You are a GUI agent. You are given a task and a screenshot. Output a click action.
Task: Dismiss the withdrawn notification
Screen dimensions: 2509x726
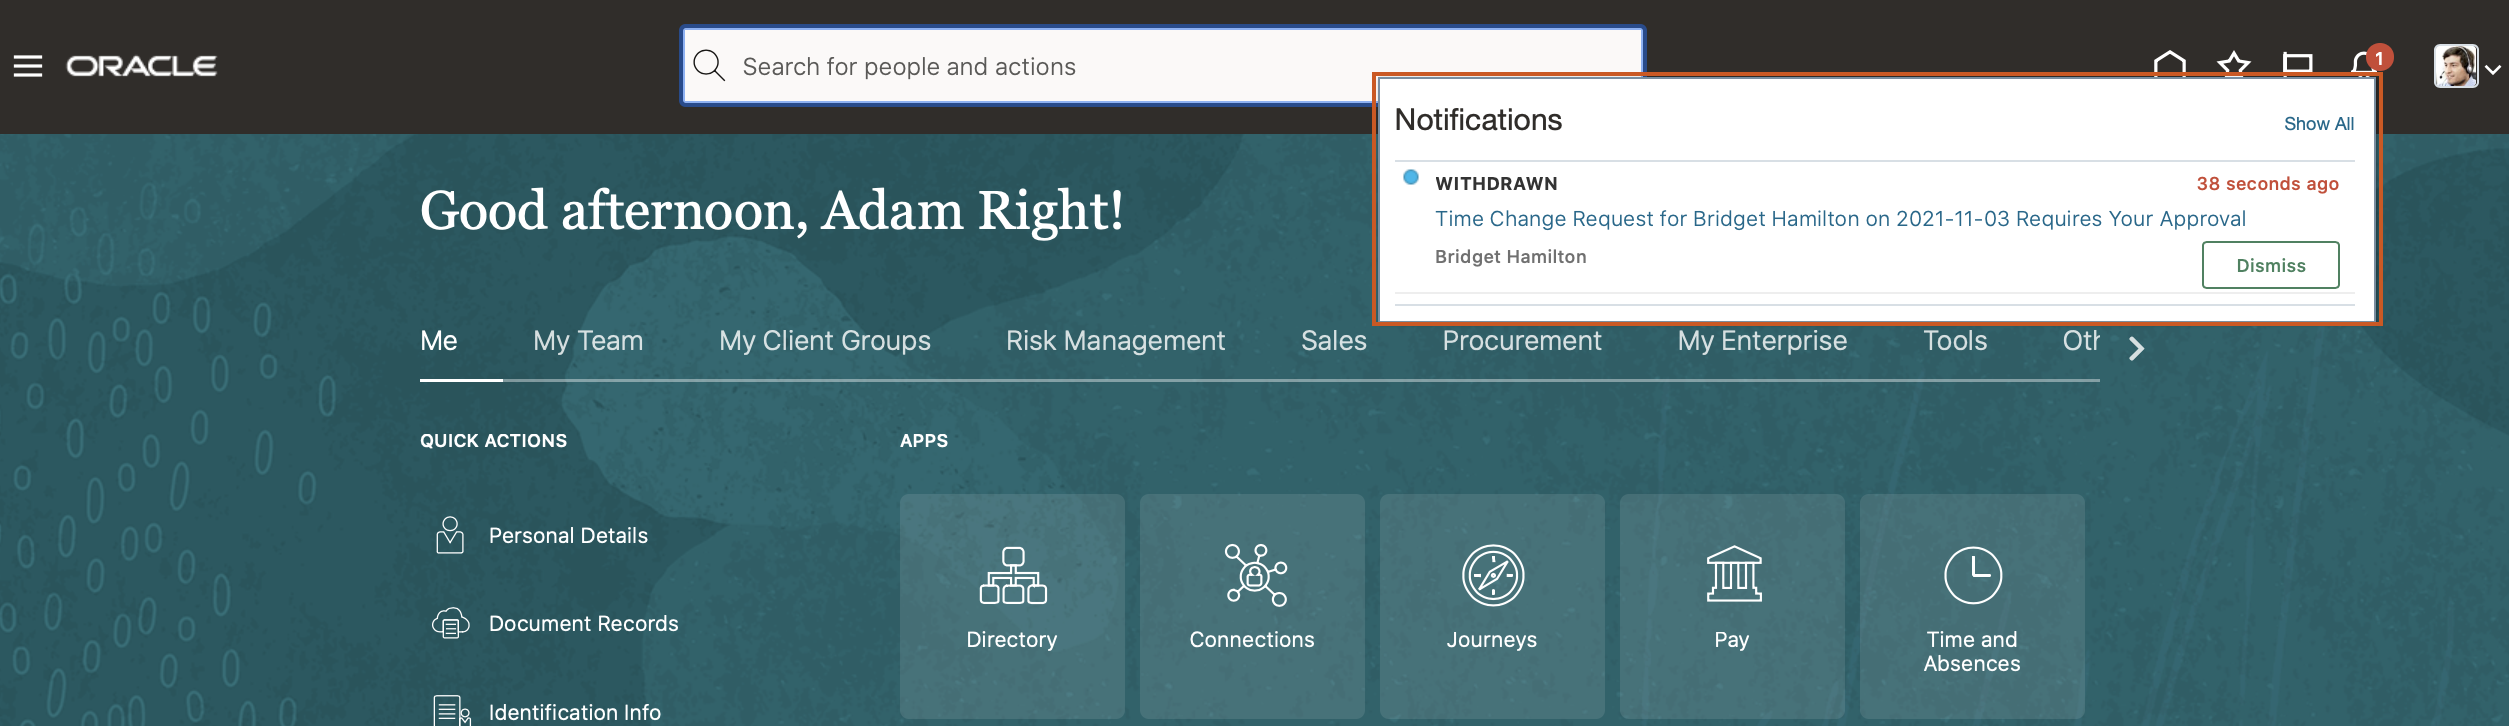click(2270, 265)
